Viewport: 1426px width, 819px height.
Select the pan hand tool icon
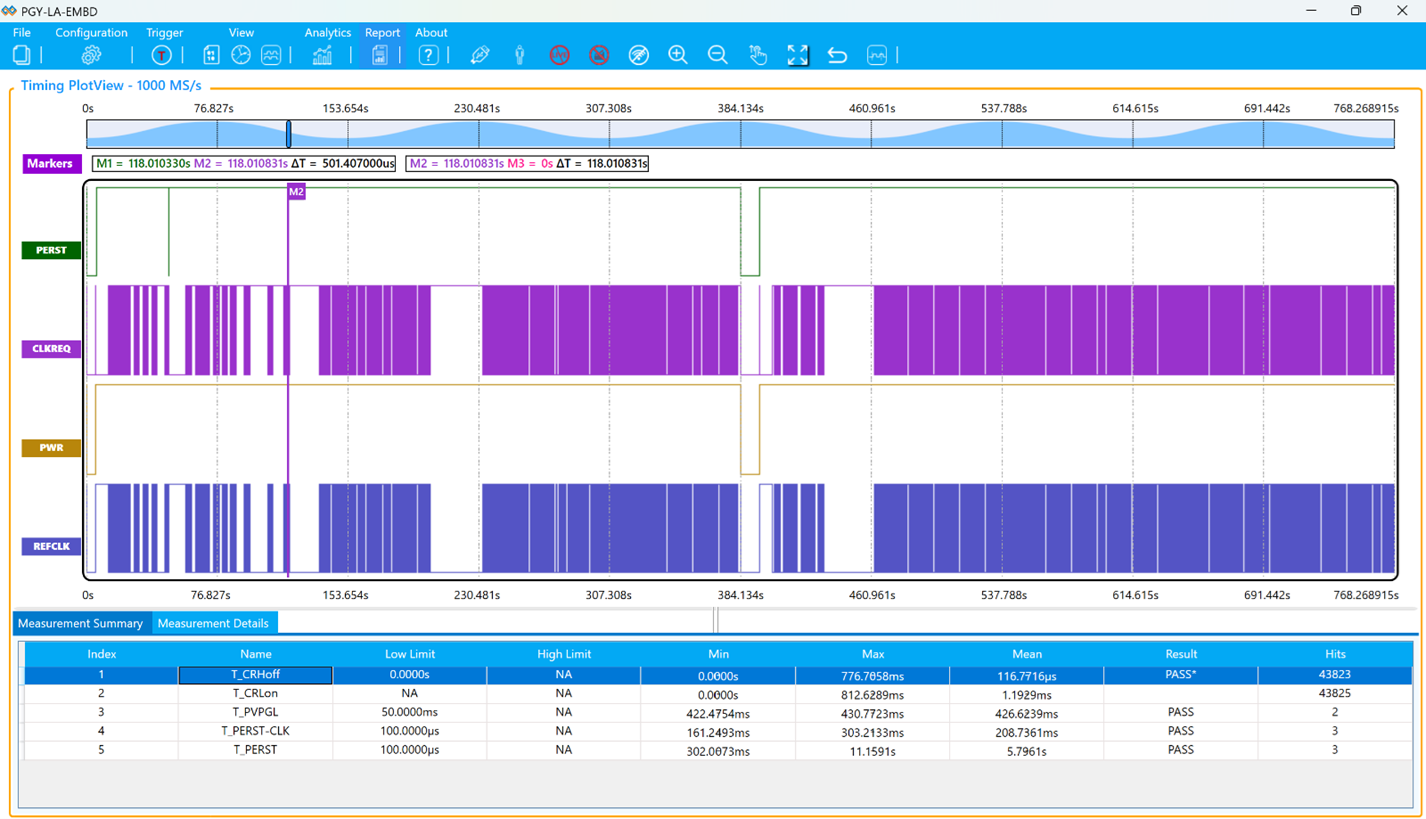tap(758, 55)
